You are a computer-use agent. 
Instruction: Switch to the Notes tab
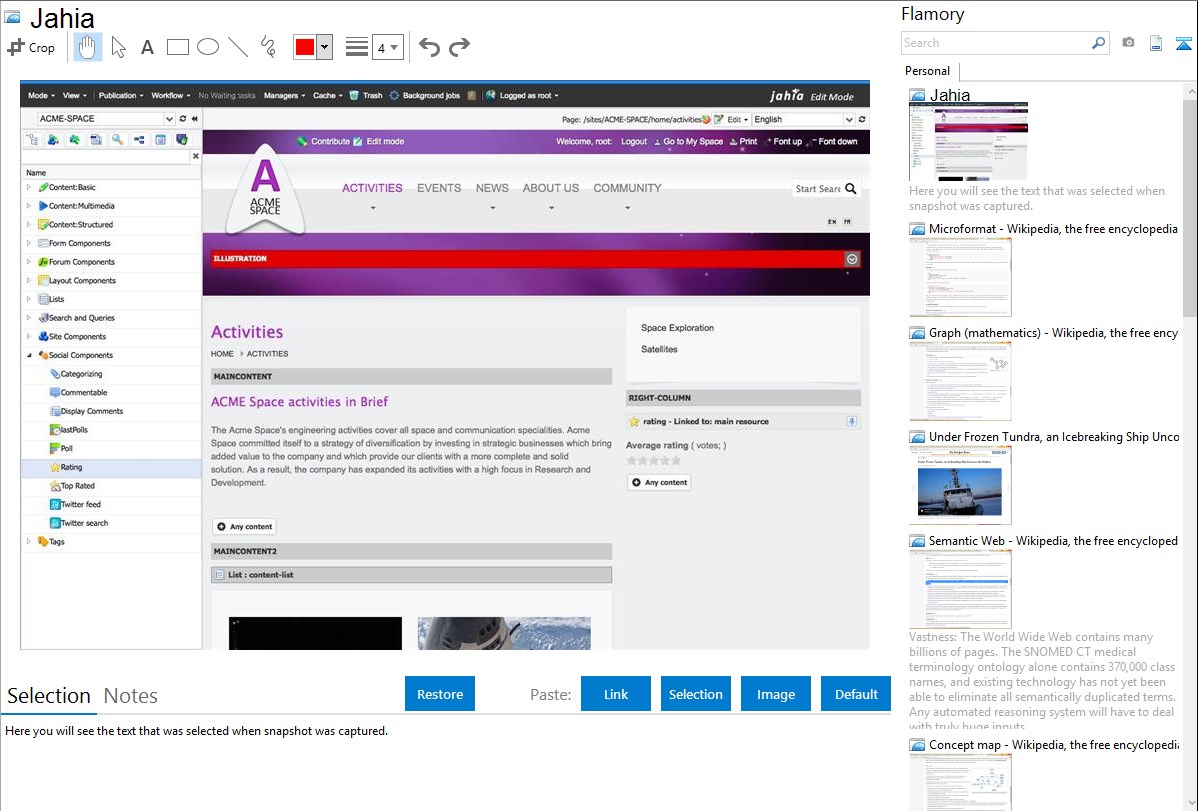point(131,696)
